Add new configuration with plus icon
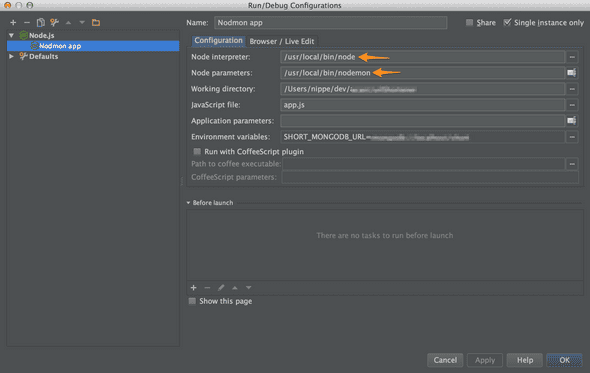Viewport: 590px width, 373px height. 13,23
